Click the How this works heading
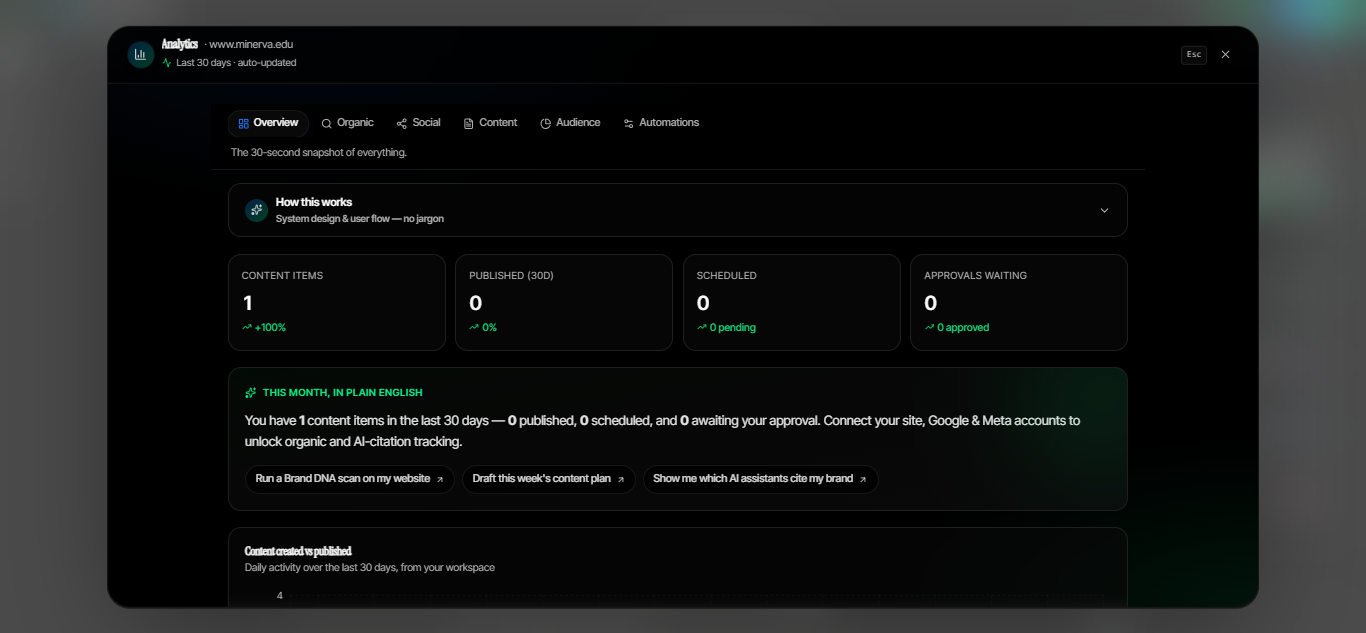Image resolution: width=1366 pixels, height=633 pixels. (314, 202)
